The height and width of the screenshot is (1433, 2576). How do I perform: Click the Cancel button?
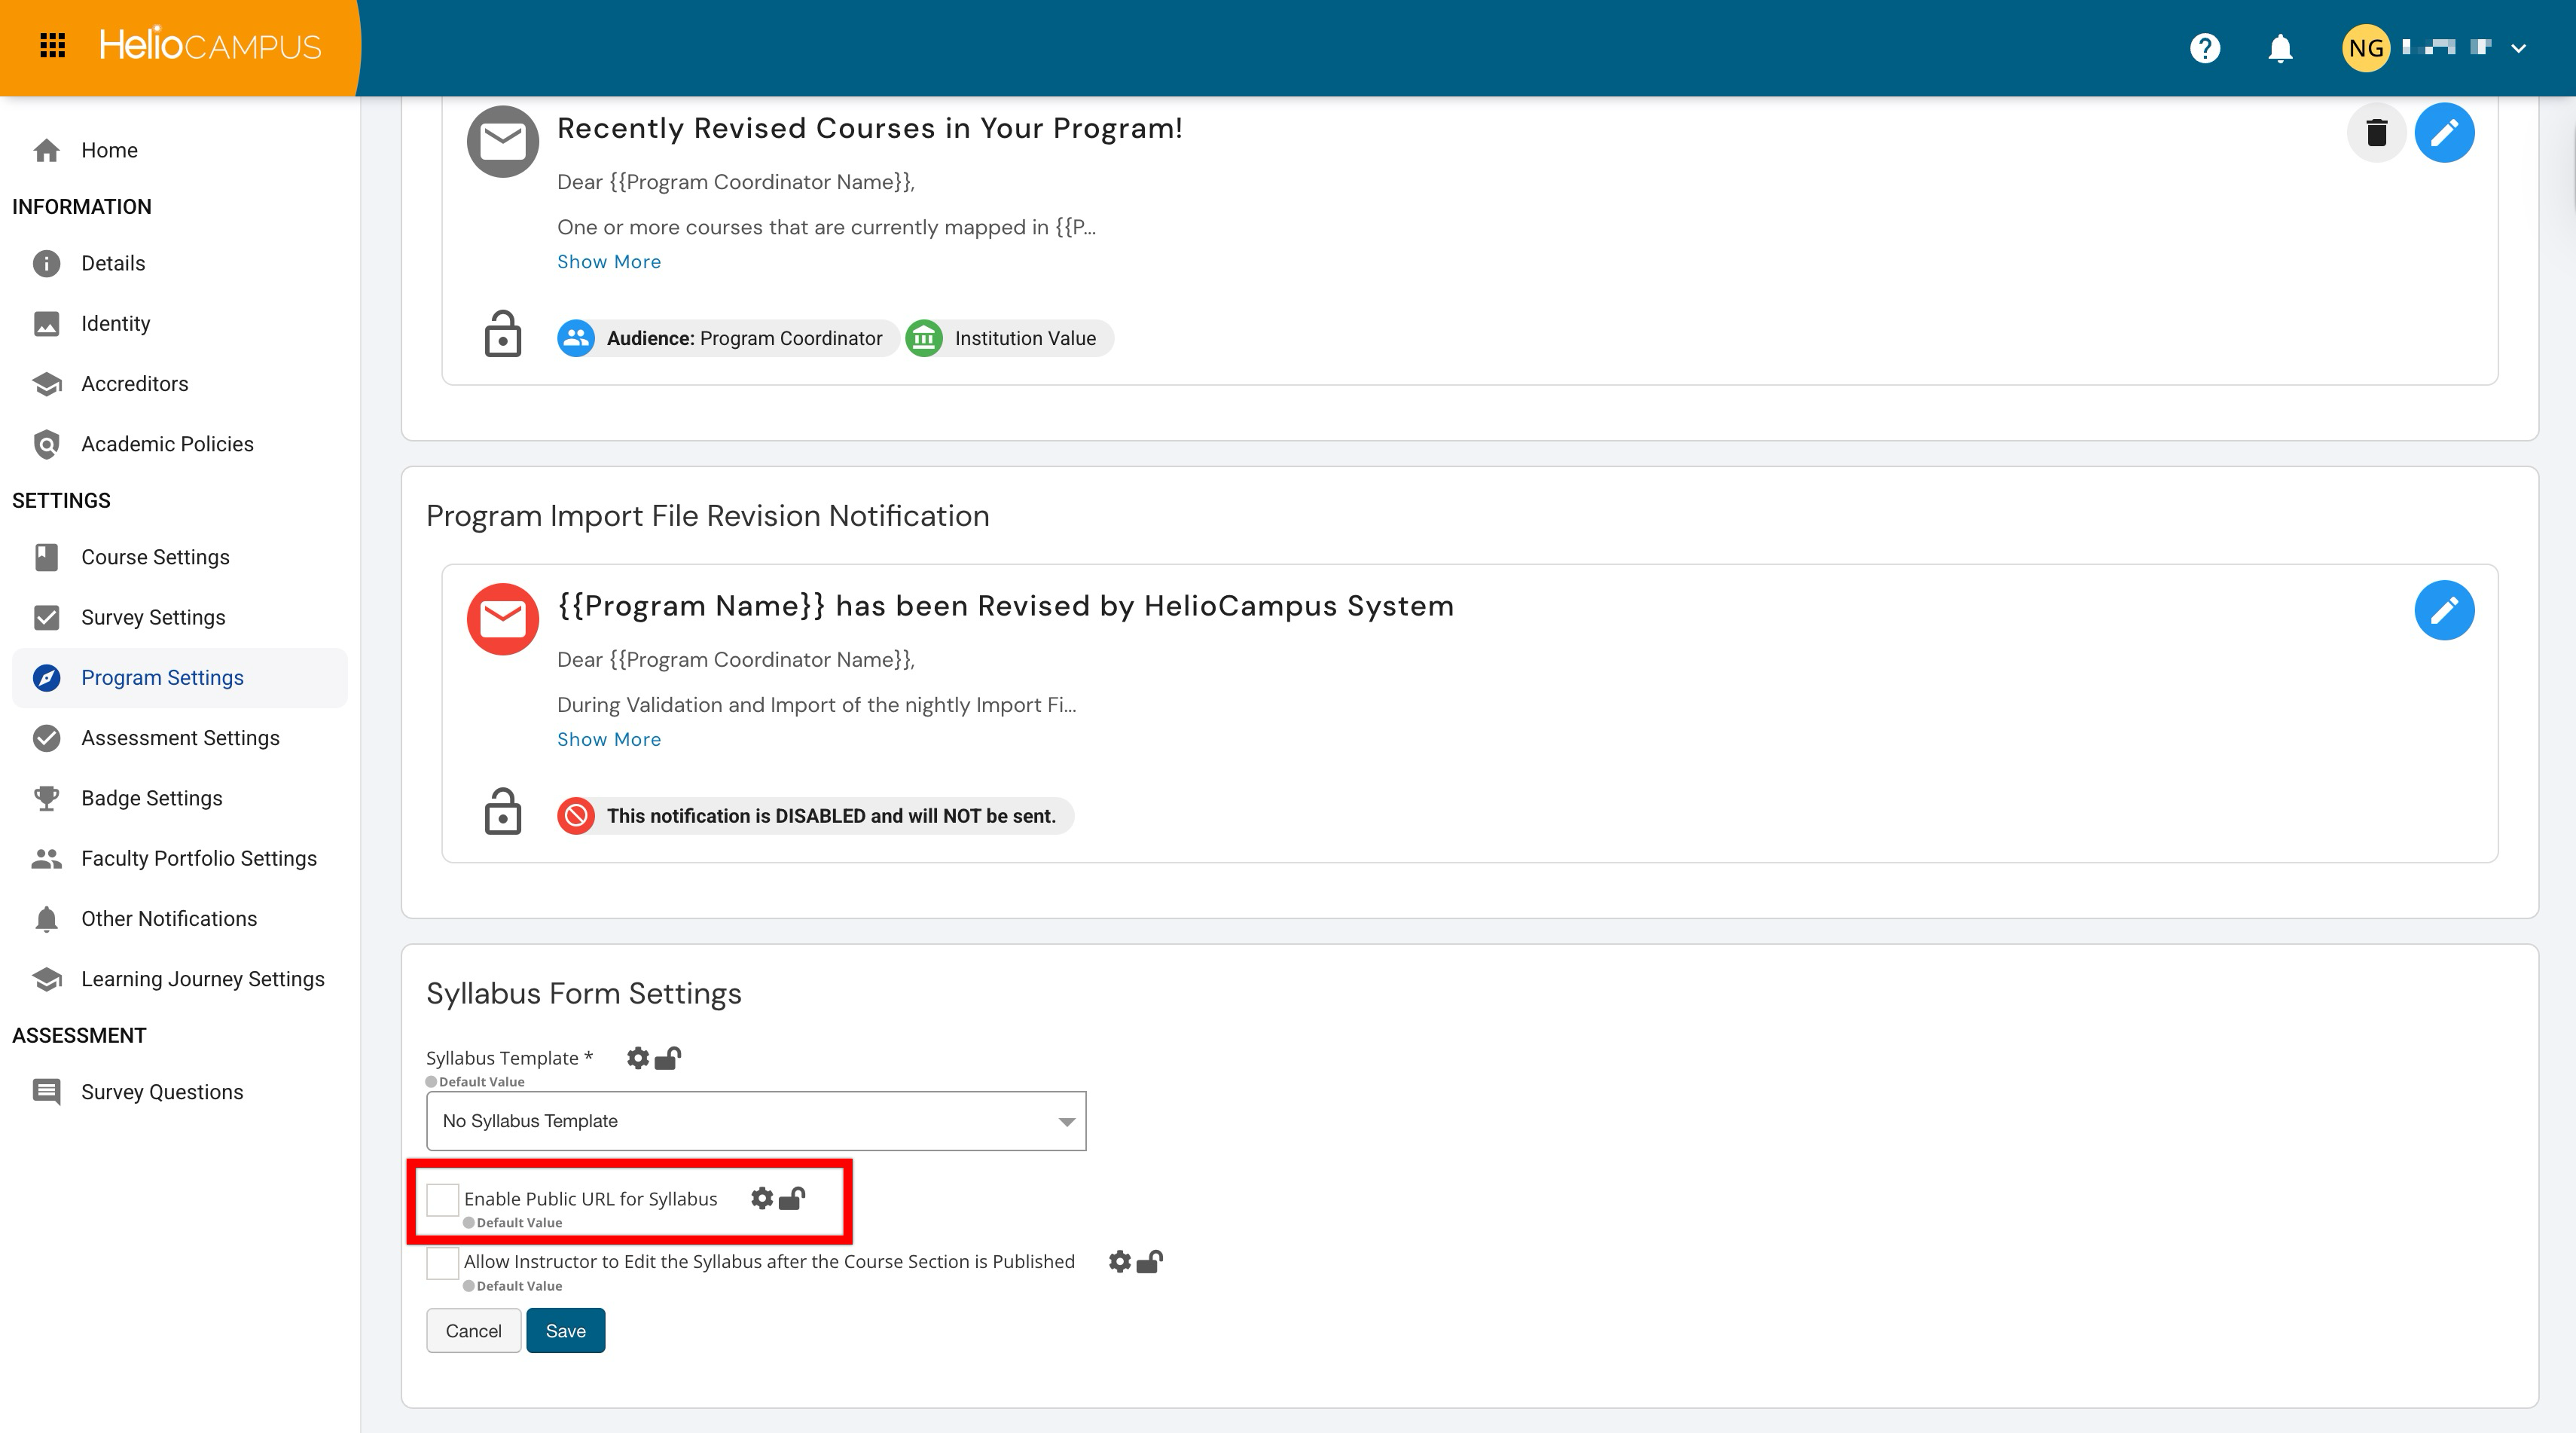pyautogui.click(x=473, y=1331)
